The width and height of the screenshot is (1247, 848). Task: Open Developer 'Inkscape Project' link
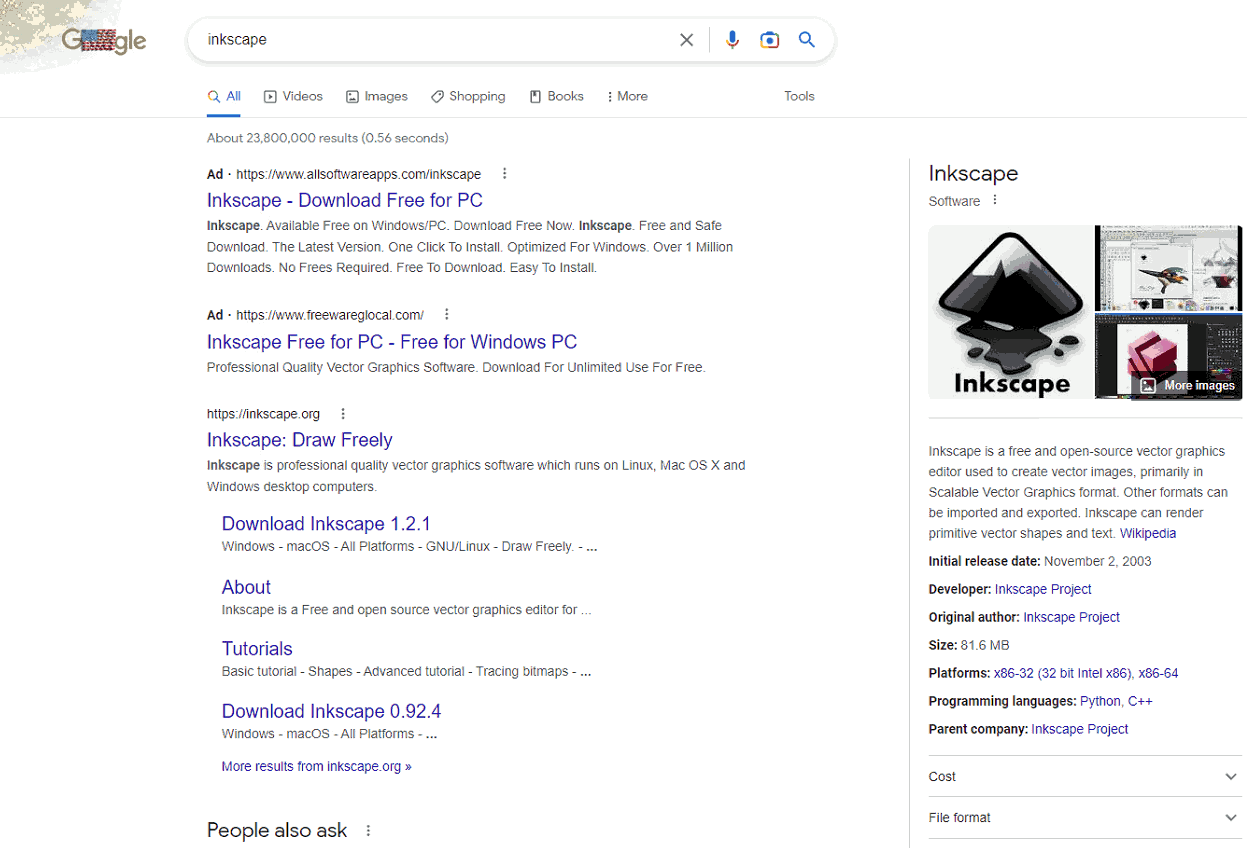[x=1043, y=589]
